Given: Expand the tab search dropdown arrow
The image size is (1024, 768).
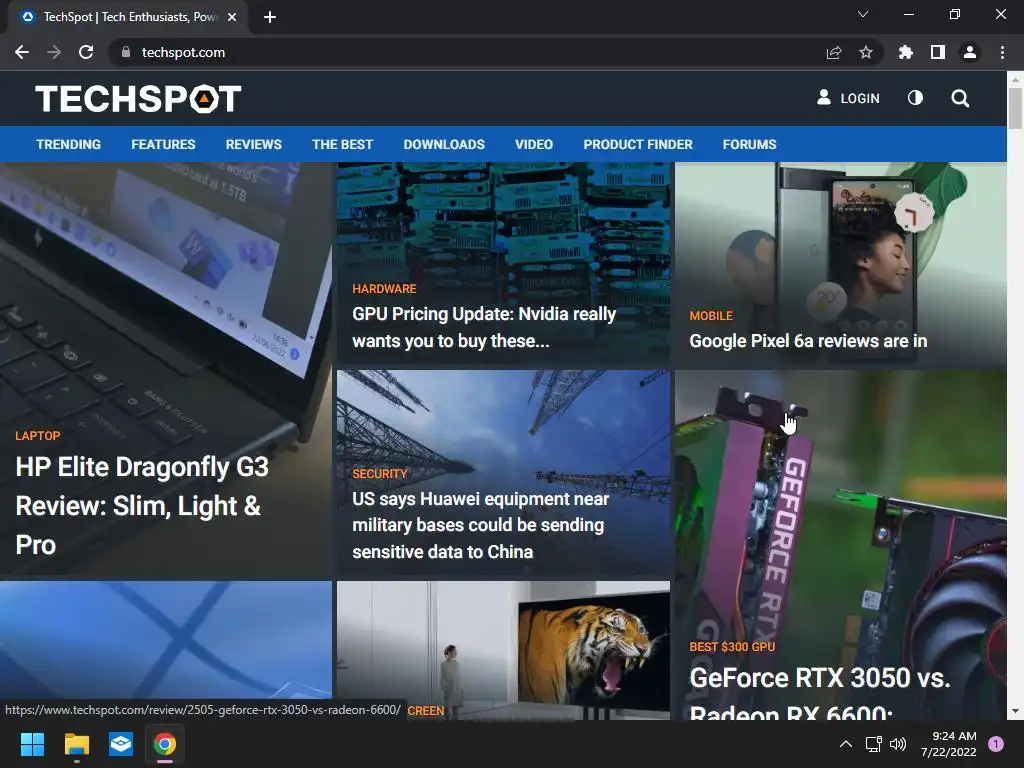Looking at the screenshot, I should coord(863,14).
